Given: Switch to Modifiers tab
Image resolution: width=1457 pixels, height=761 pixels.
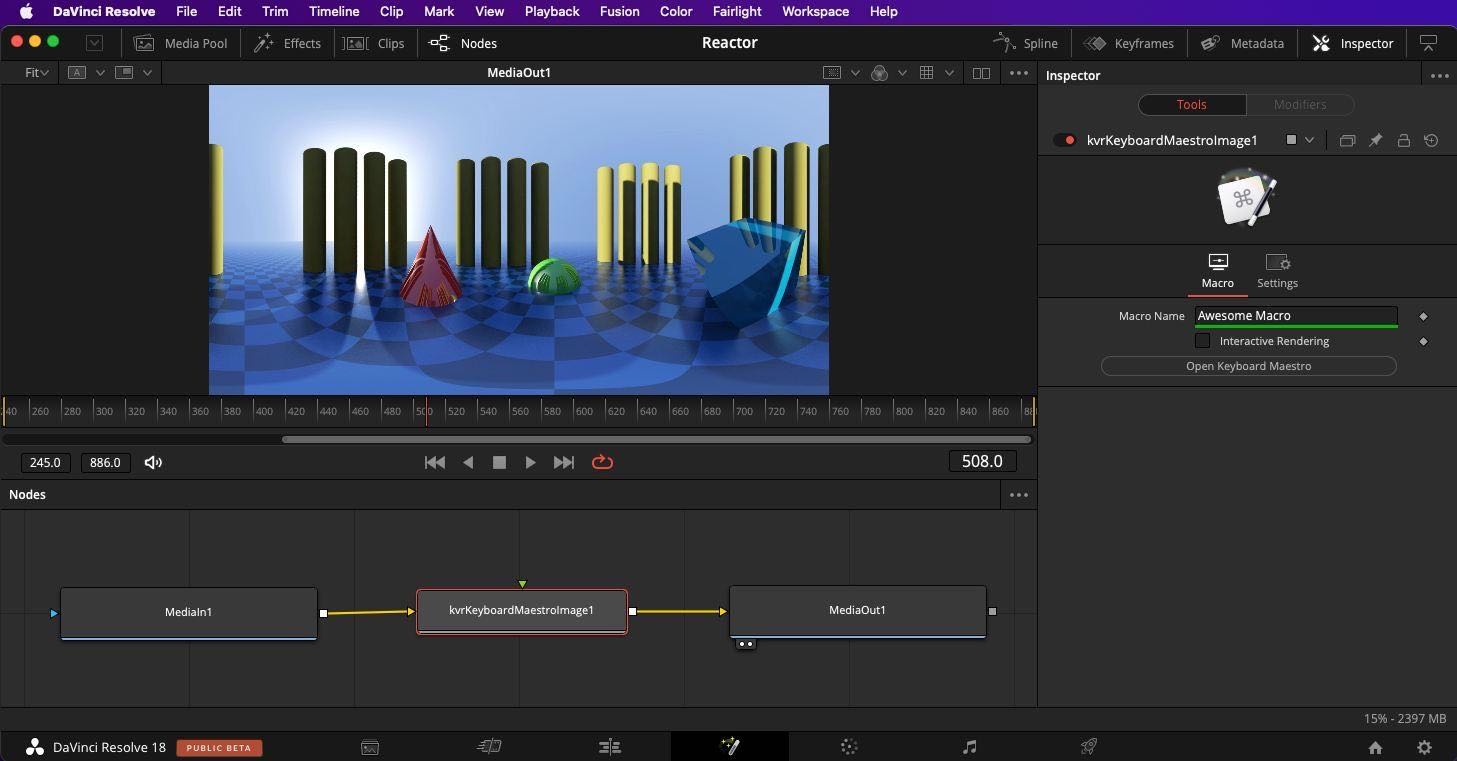Looking at the screenshot, I should (1300, 104).
